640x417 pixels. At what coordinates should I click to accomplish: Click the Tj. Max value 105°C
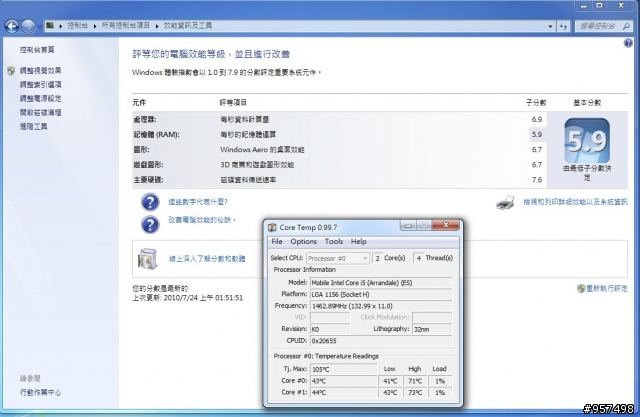click(343, 369)
